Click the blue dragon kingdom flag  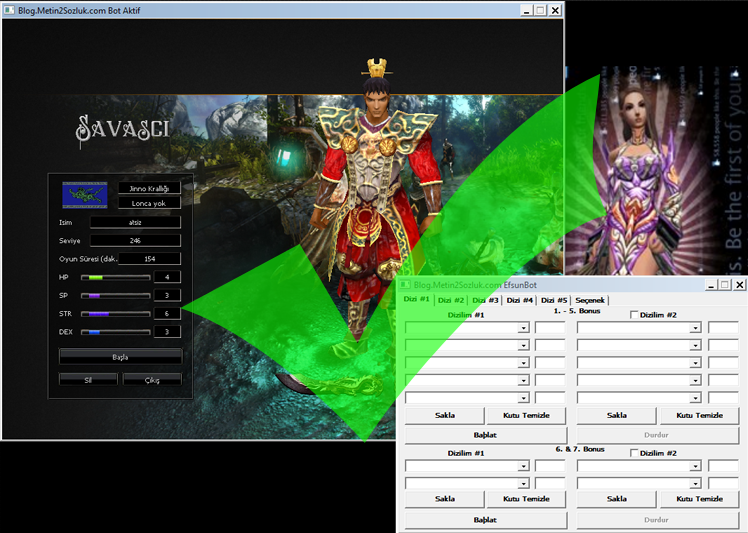[85, 195]
